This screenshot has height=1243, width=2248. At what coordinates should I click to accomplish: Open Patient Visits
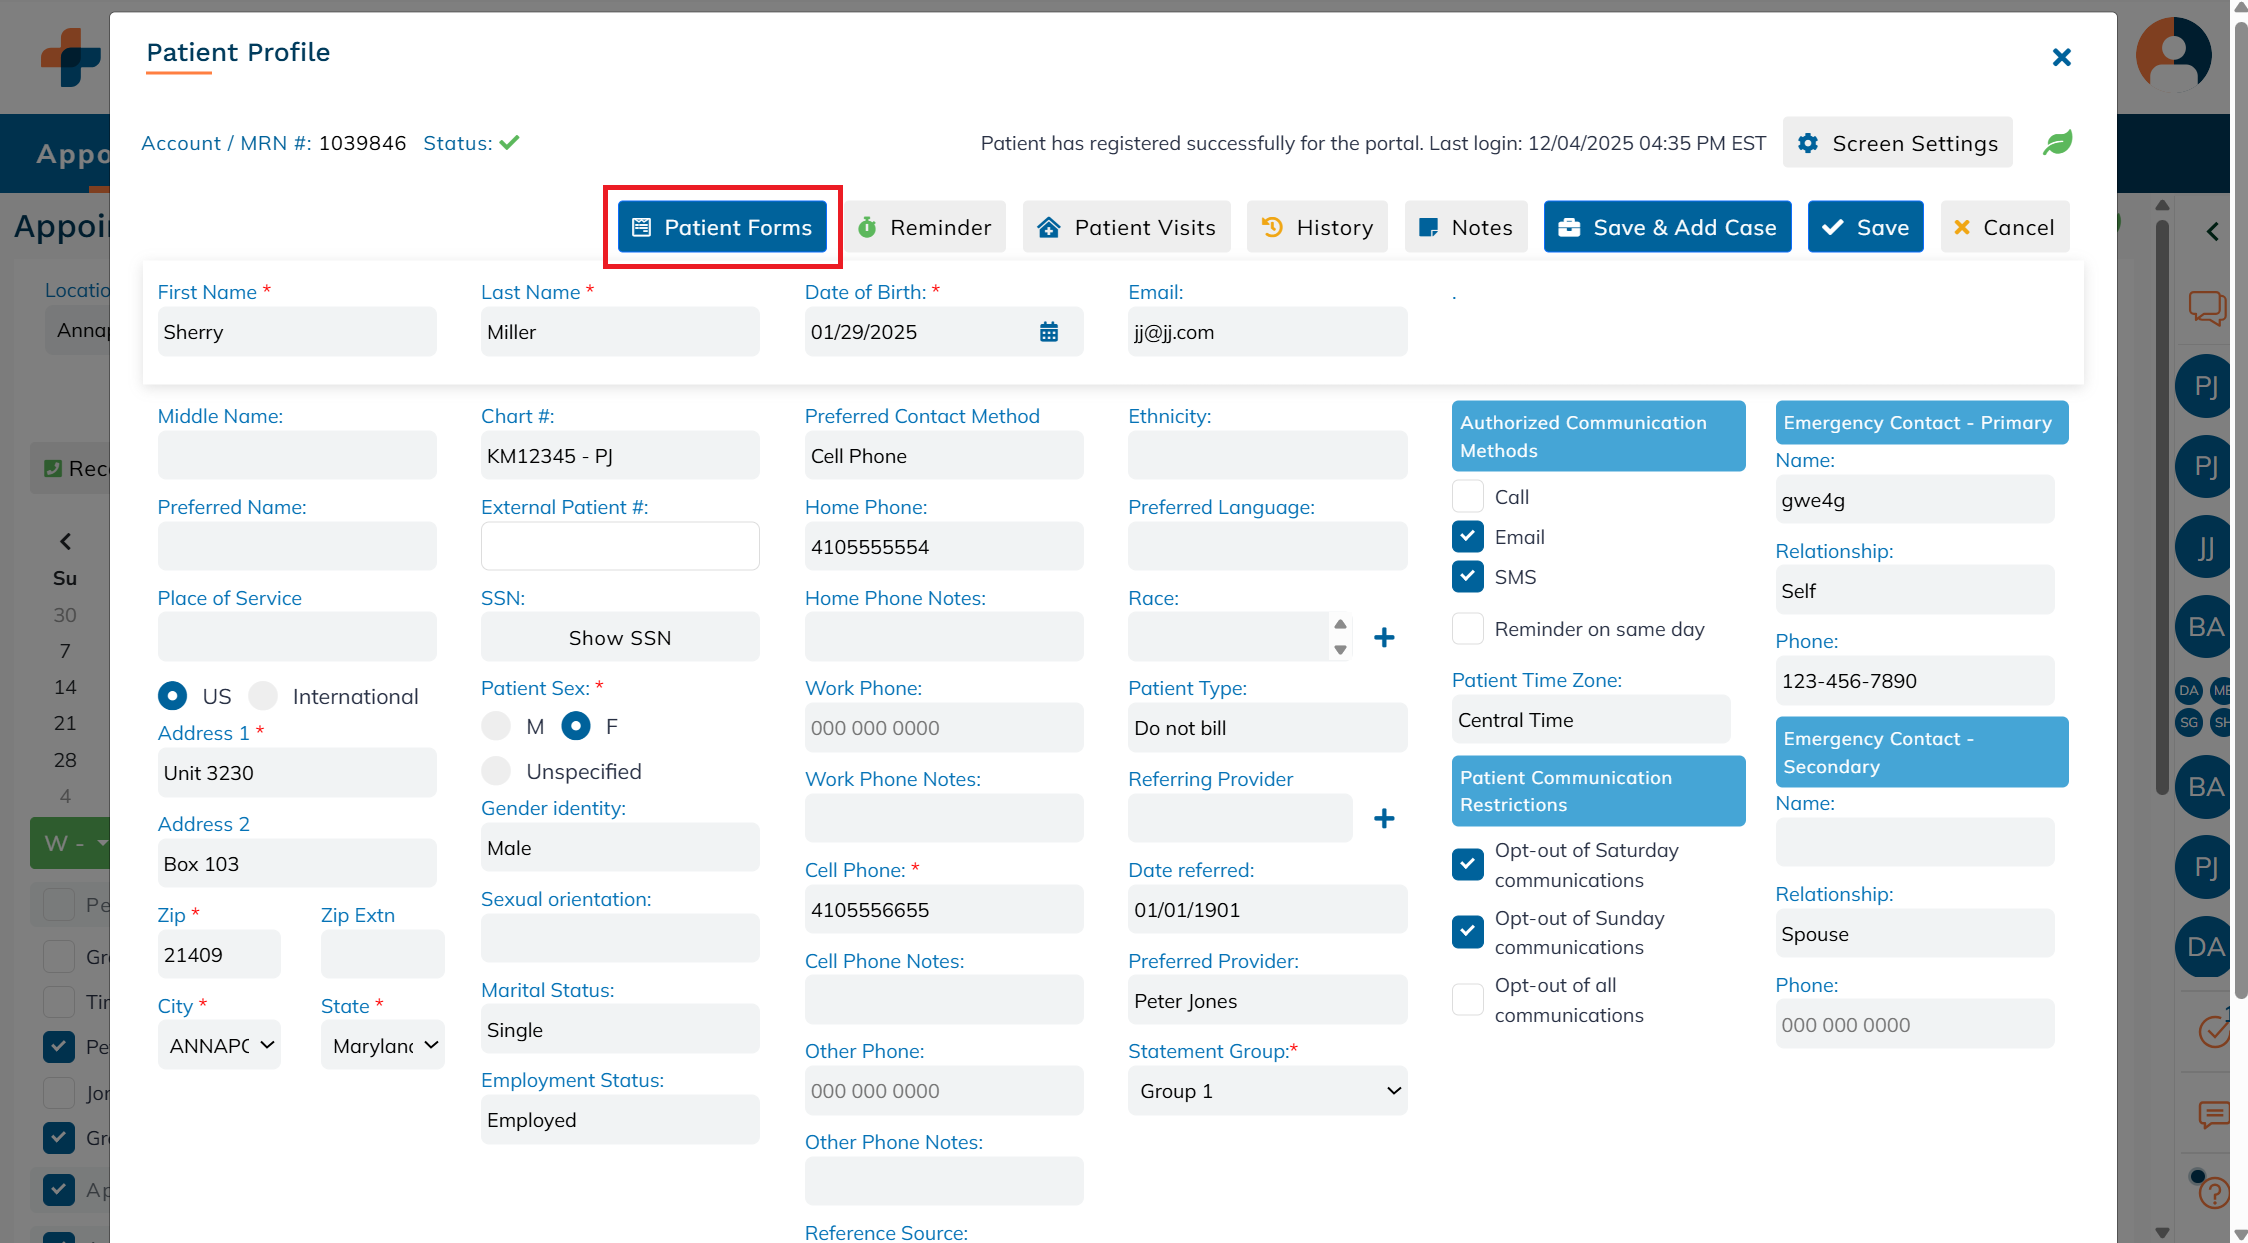pyautogui.click(x=1126, y=227)
